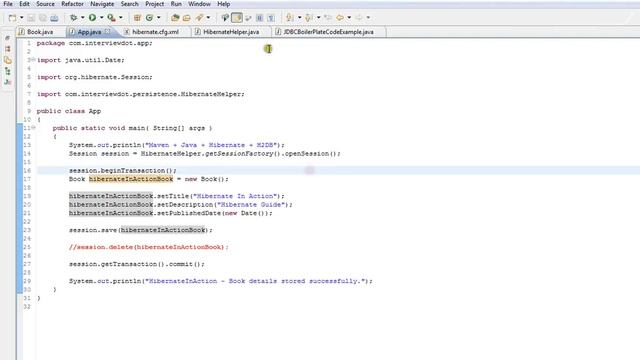Image resolution: width=640 pixels, height=360 pixels.
Task: Click the Open Task folder icon
Action: pos(187,18)
